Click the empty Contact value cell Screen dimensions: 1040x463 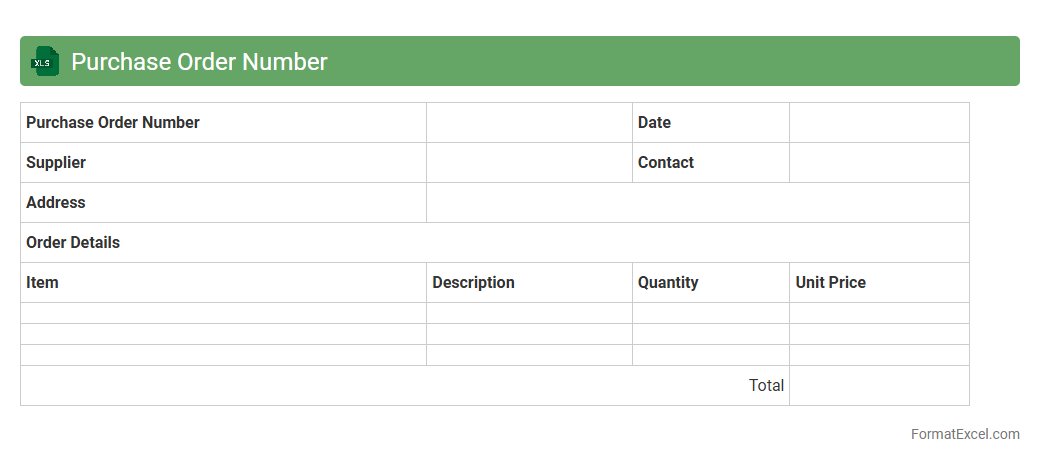(x=879, y=163)
